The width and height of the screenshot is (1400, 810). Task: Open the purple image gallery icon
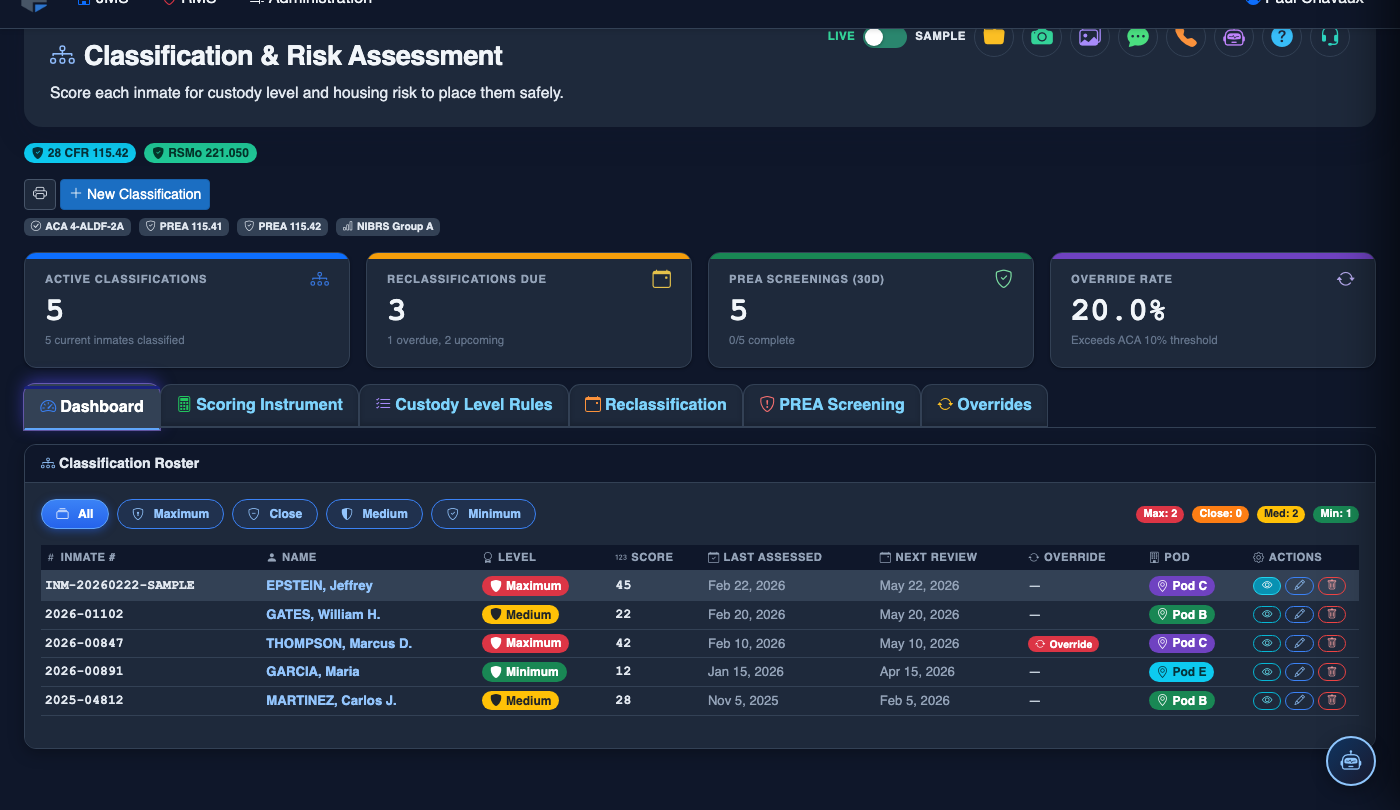(1089, 37)
